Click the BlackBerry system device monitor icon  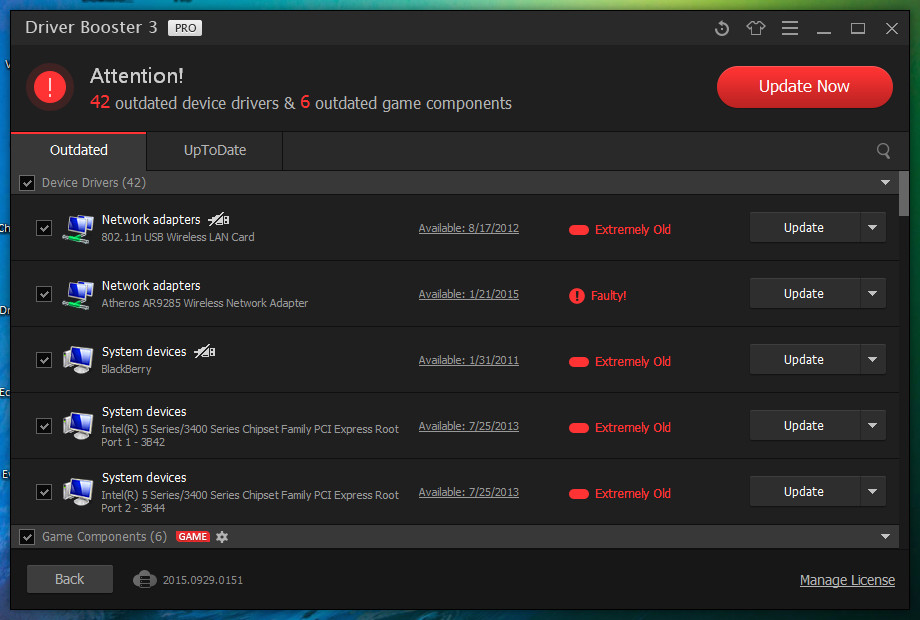[78, 360]
